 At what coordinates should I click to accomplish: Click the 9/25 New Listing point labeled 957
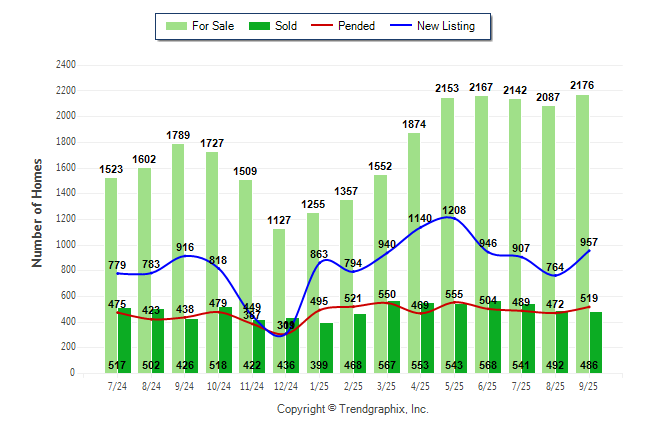(x=589, y=250)
